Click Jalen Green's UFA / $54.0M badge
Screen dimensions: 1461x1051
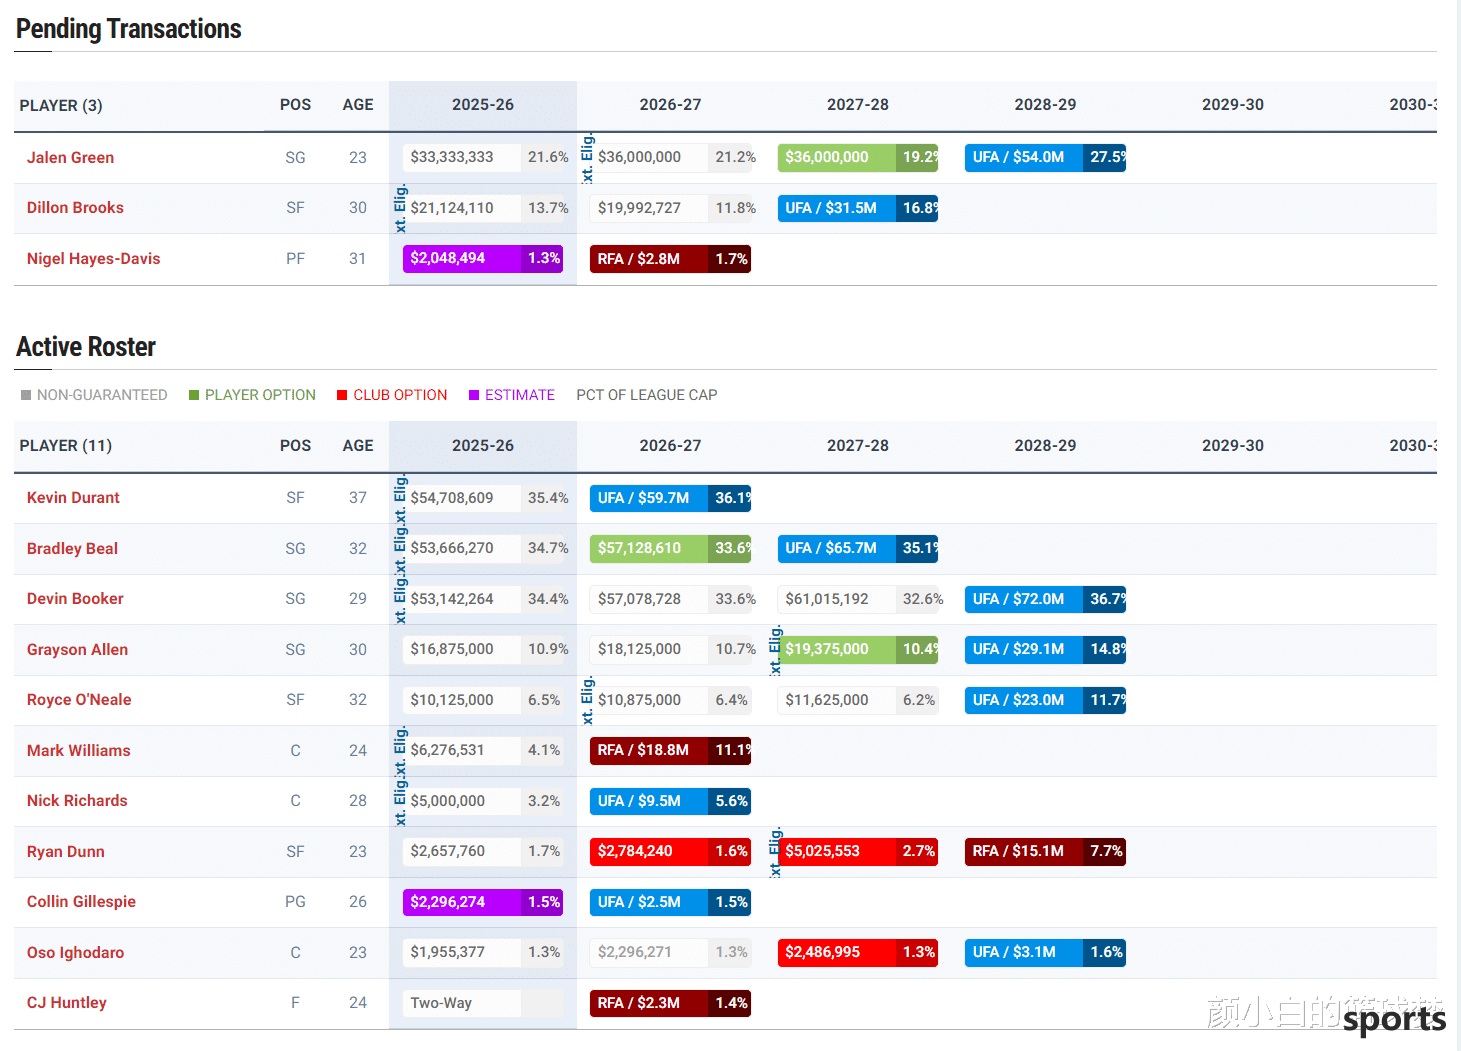(x=1045, y=157)
